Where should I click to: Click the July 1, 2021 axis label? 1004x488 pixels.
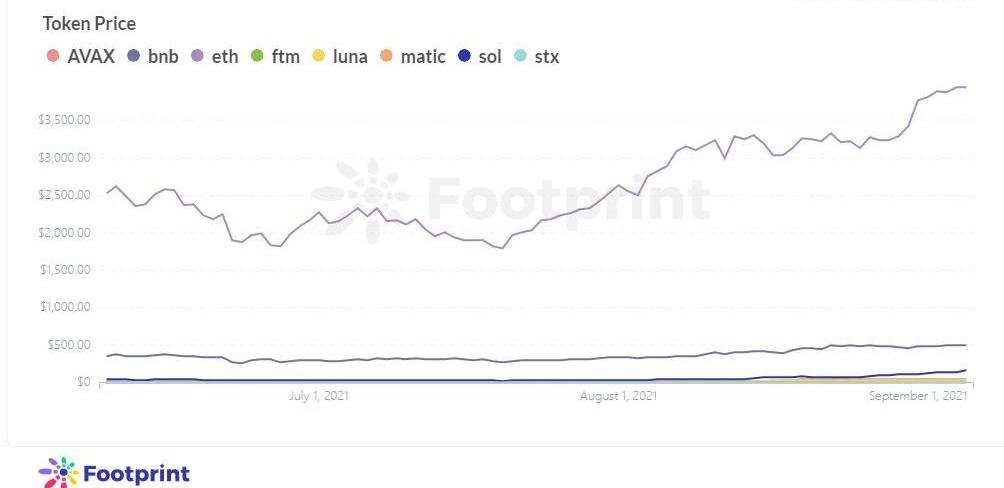pos(318,396)
